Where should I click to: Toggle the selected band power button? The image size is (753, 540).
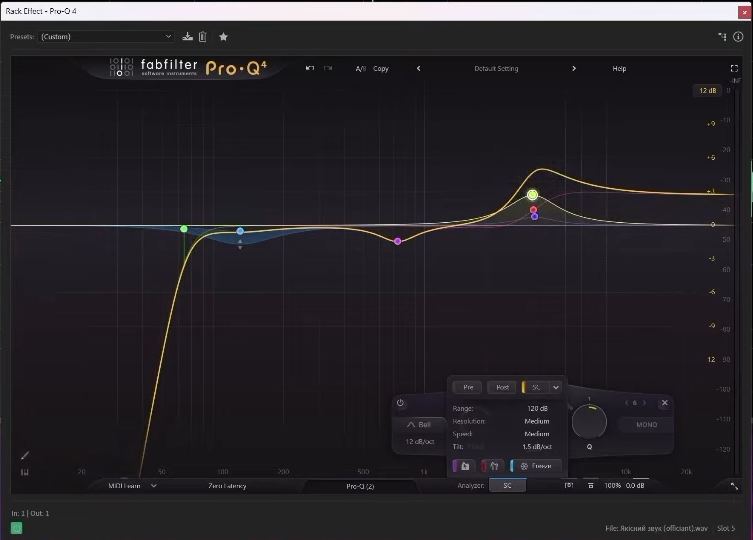coord(400,403)
